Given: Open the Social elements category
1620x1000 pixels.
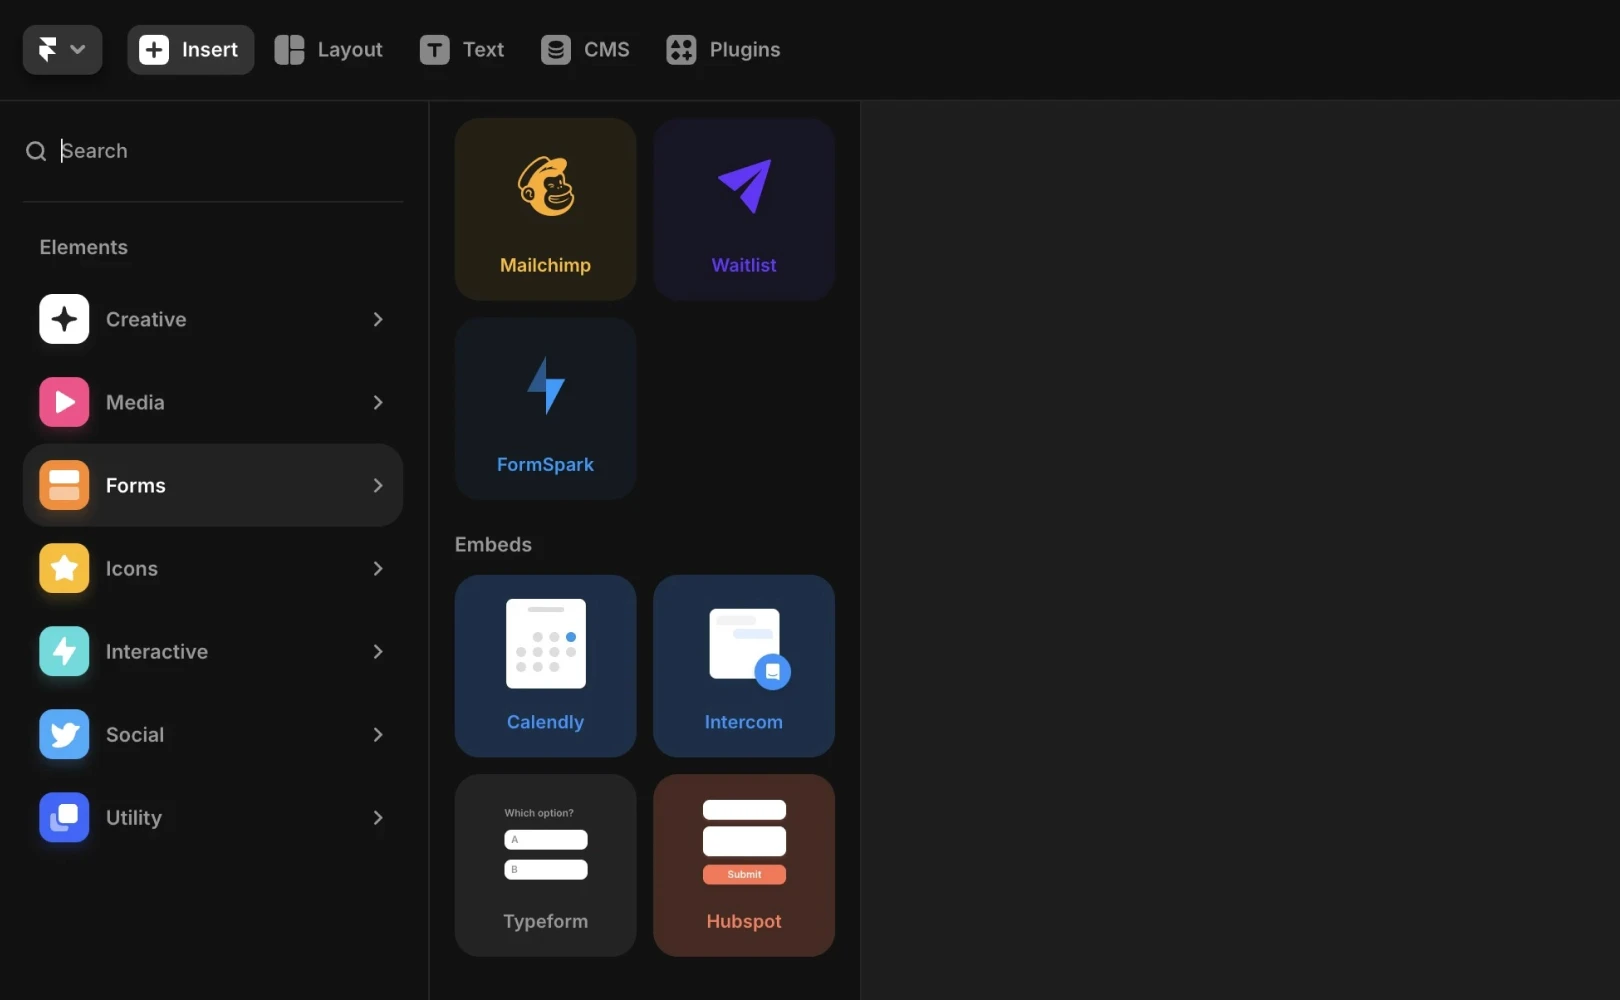Looking at the screenshot, I should (x=212, y=734).
